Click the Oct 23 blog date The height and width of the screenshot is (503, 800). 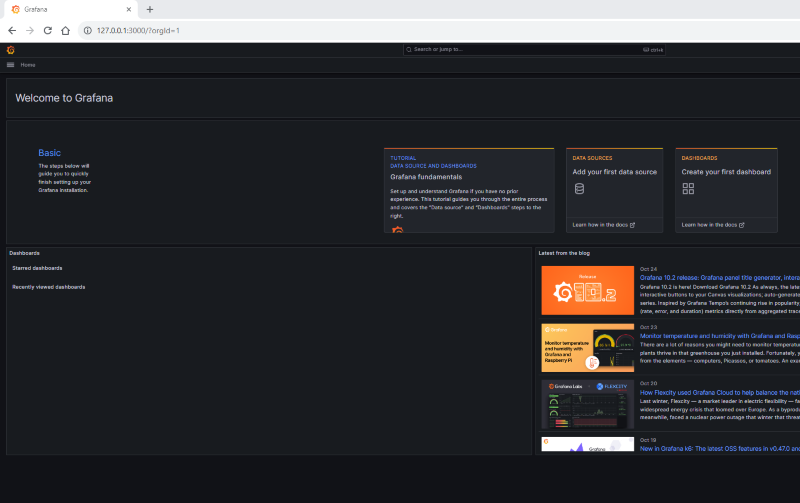point(648,327)
